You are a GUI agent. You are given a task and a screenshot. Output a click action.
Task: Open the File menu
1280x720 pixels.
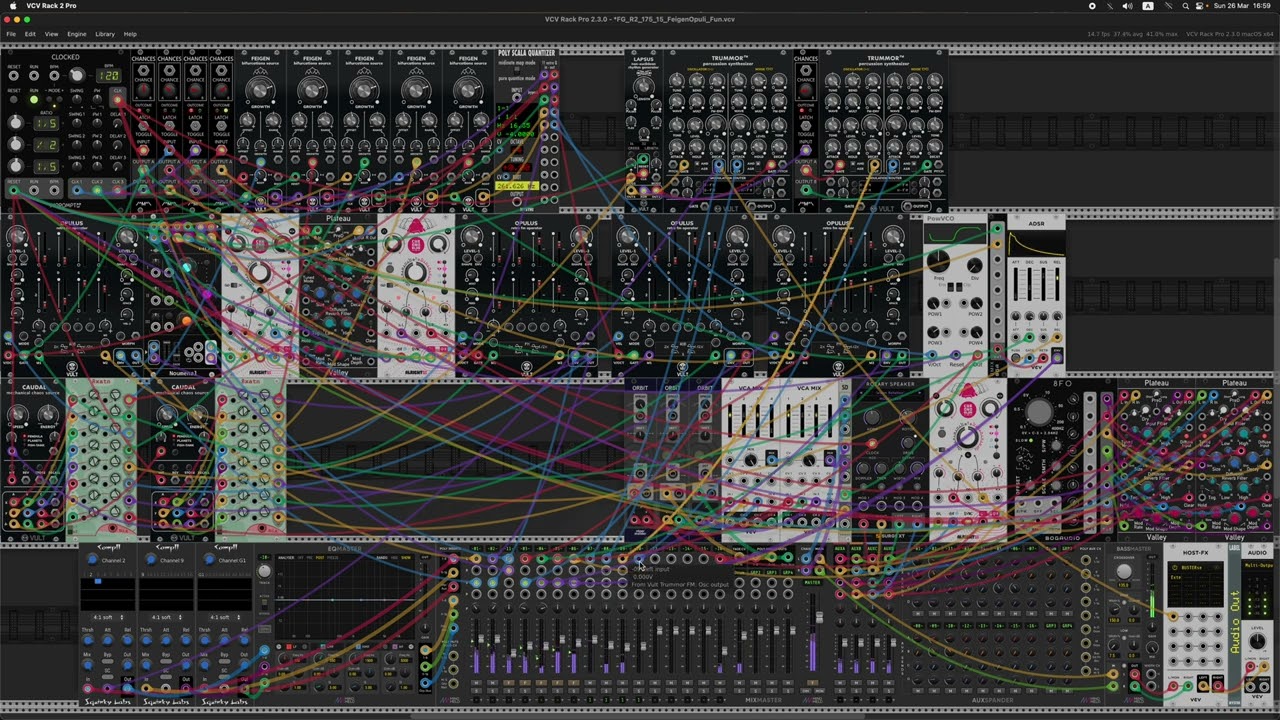coord(11,34)
